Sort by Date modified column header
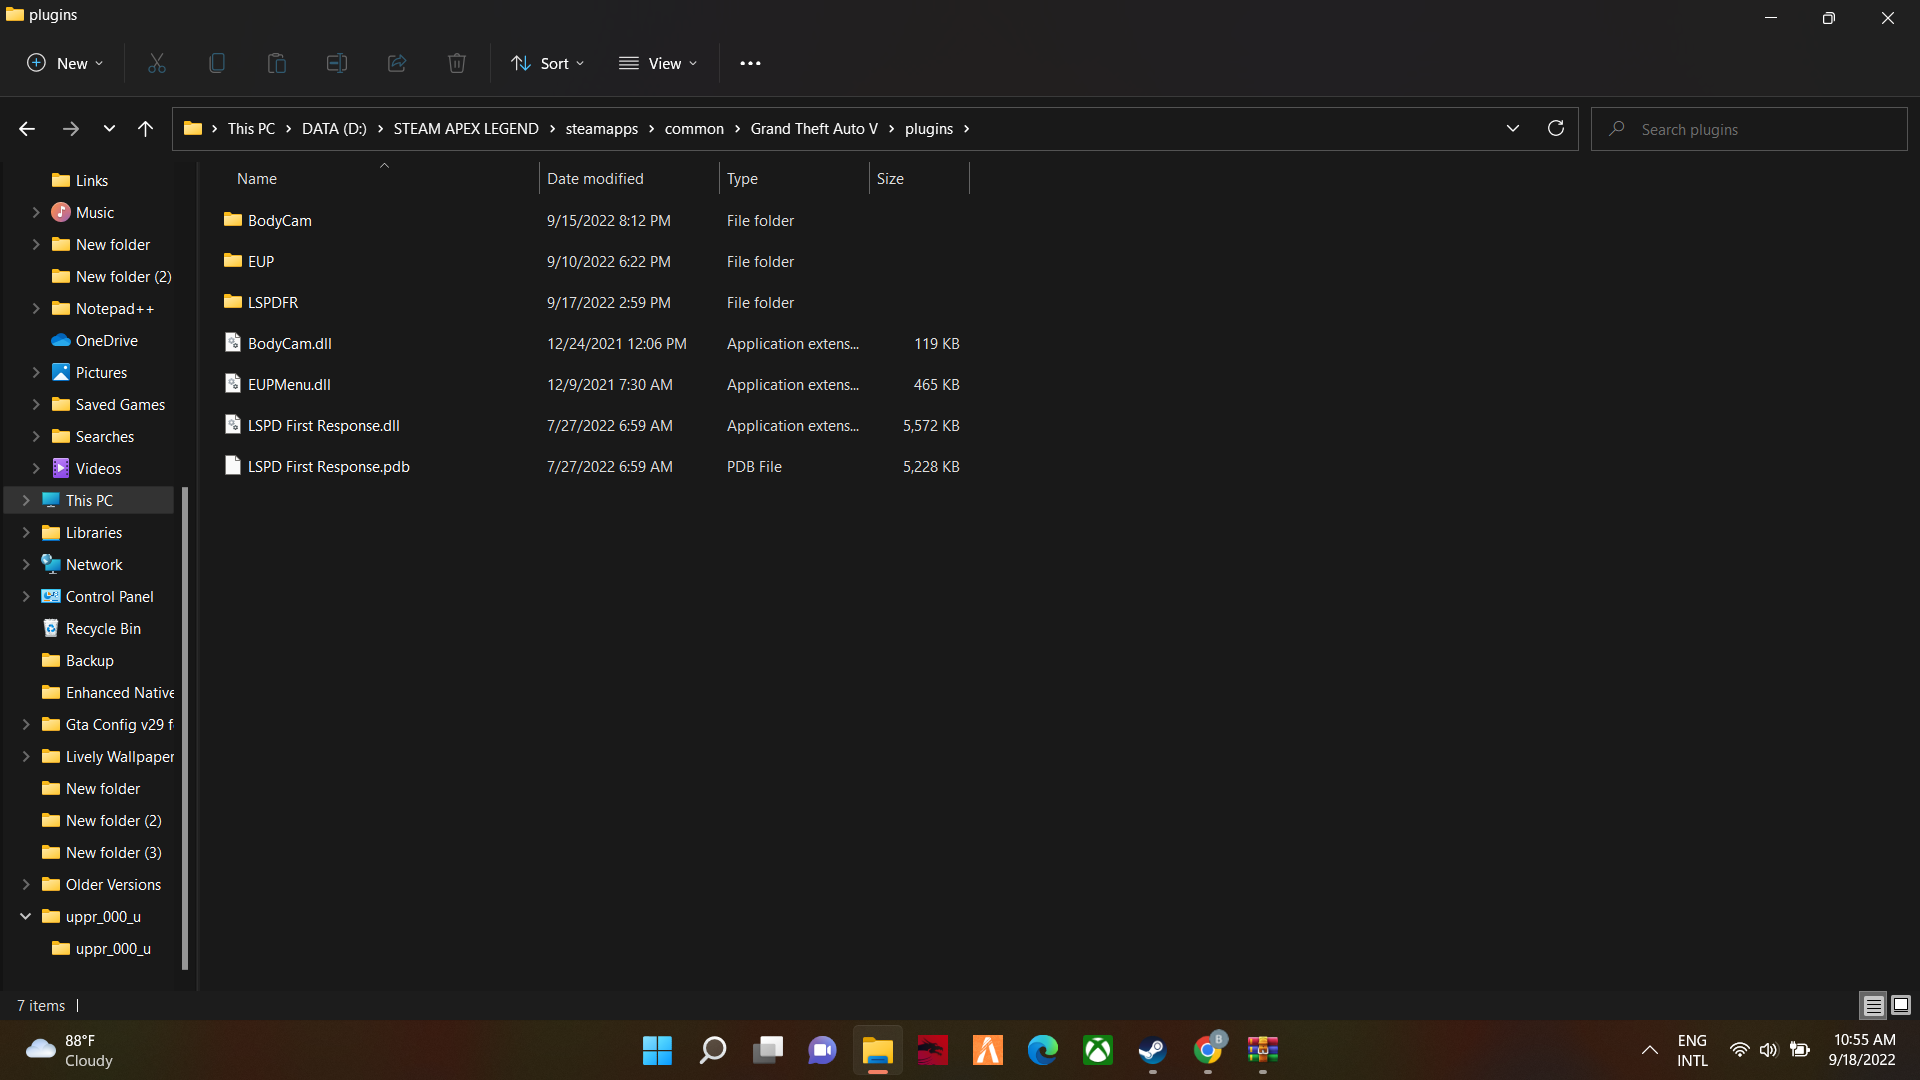Screen dimensions: 1920x1080 pos(595,178)
